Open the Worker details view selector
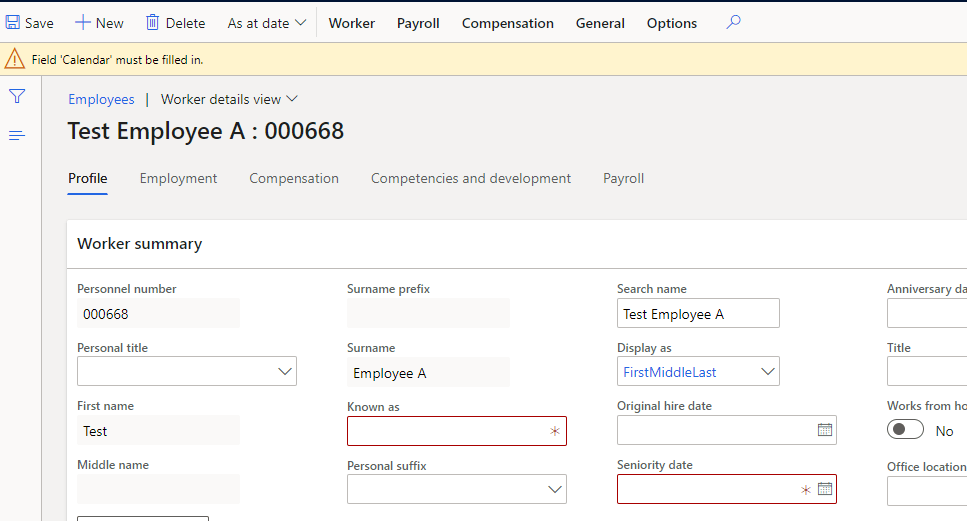Viewport: 967px width, 521px height. click(229, 99)
